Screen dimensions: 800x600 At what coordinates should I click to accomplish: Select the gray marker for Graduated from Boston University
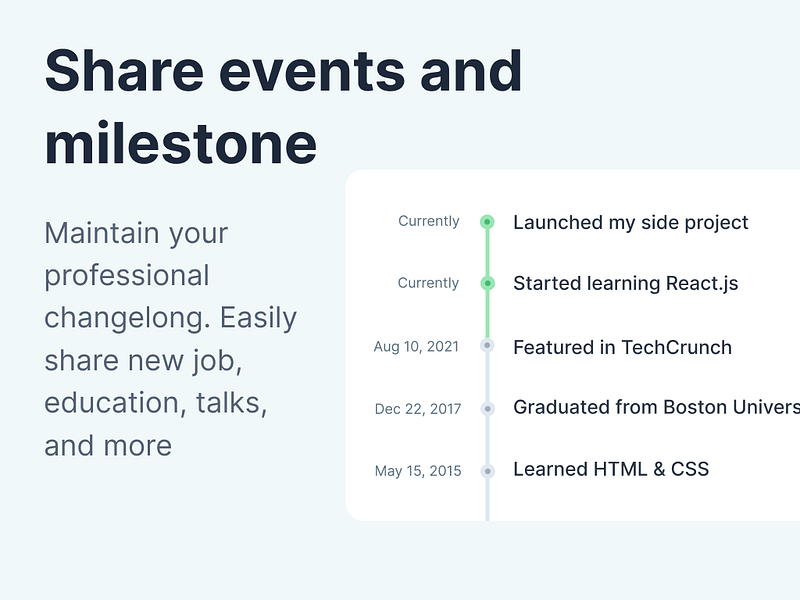tap(487, 409)
